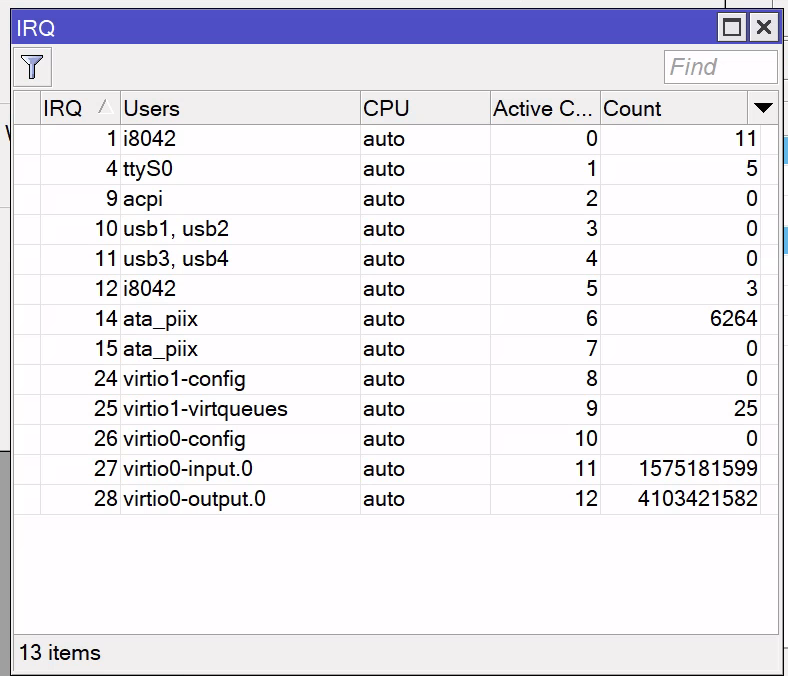The height and width of the screenshot is (676, 788).
Task: Select the virtio1-config row
Action: (x=396, y=379)
